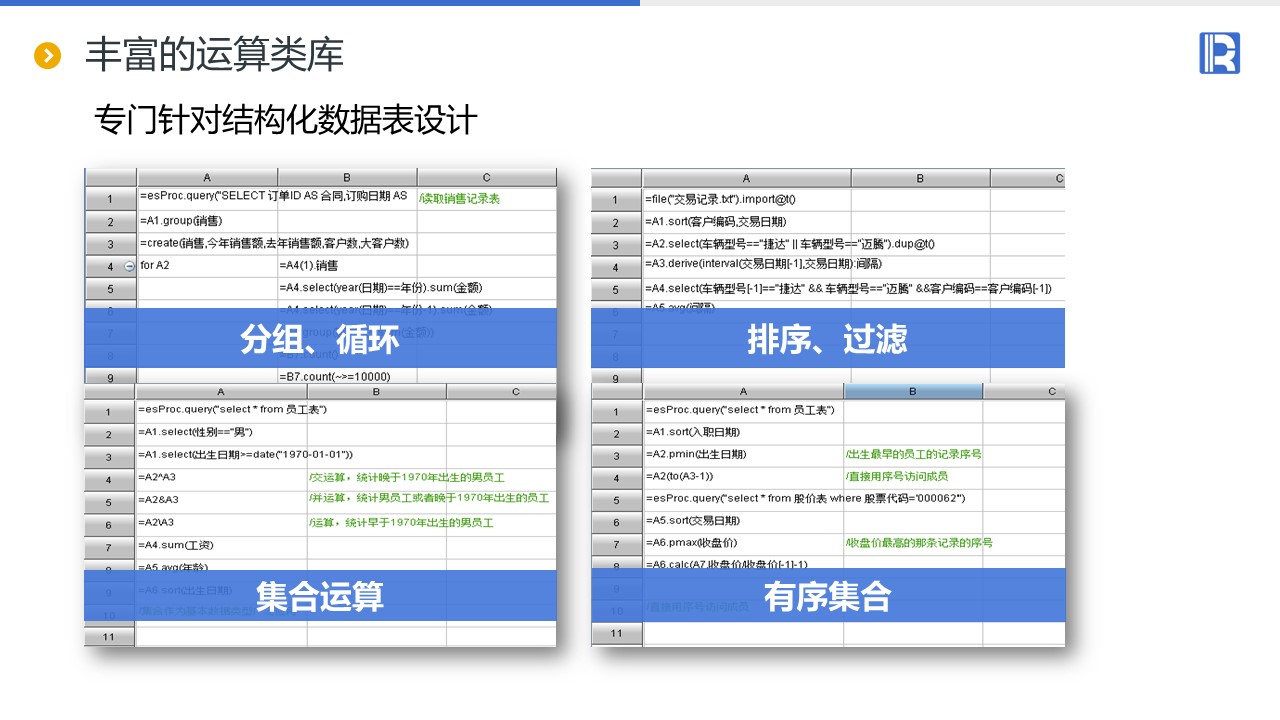Image resolution: width=1280 pixels, height=720 pixels.
Task: Click row header 11 in the 有序集合 grid
Action: tap(617, 634)
